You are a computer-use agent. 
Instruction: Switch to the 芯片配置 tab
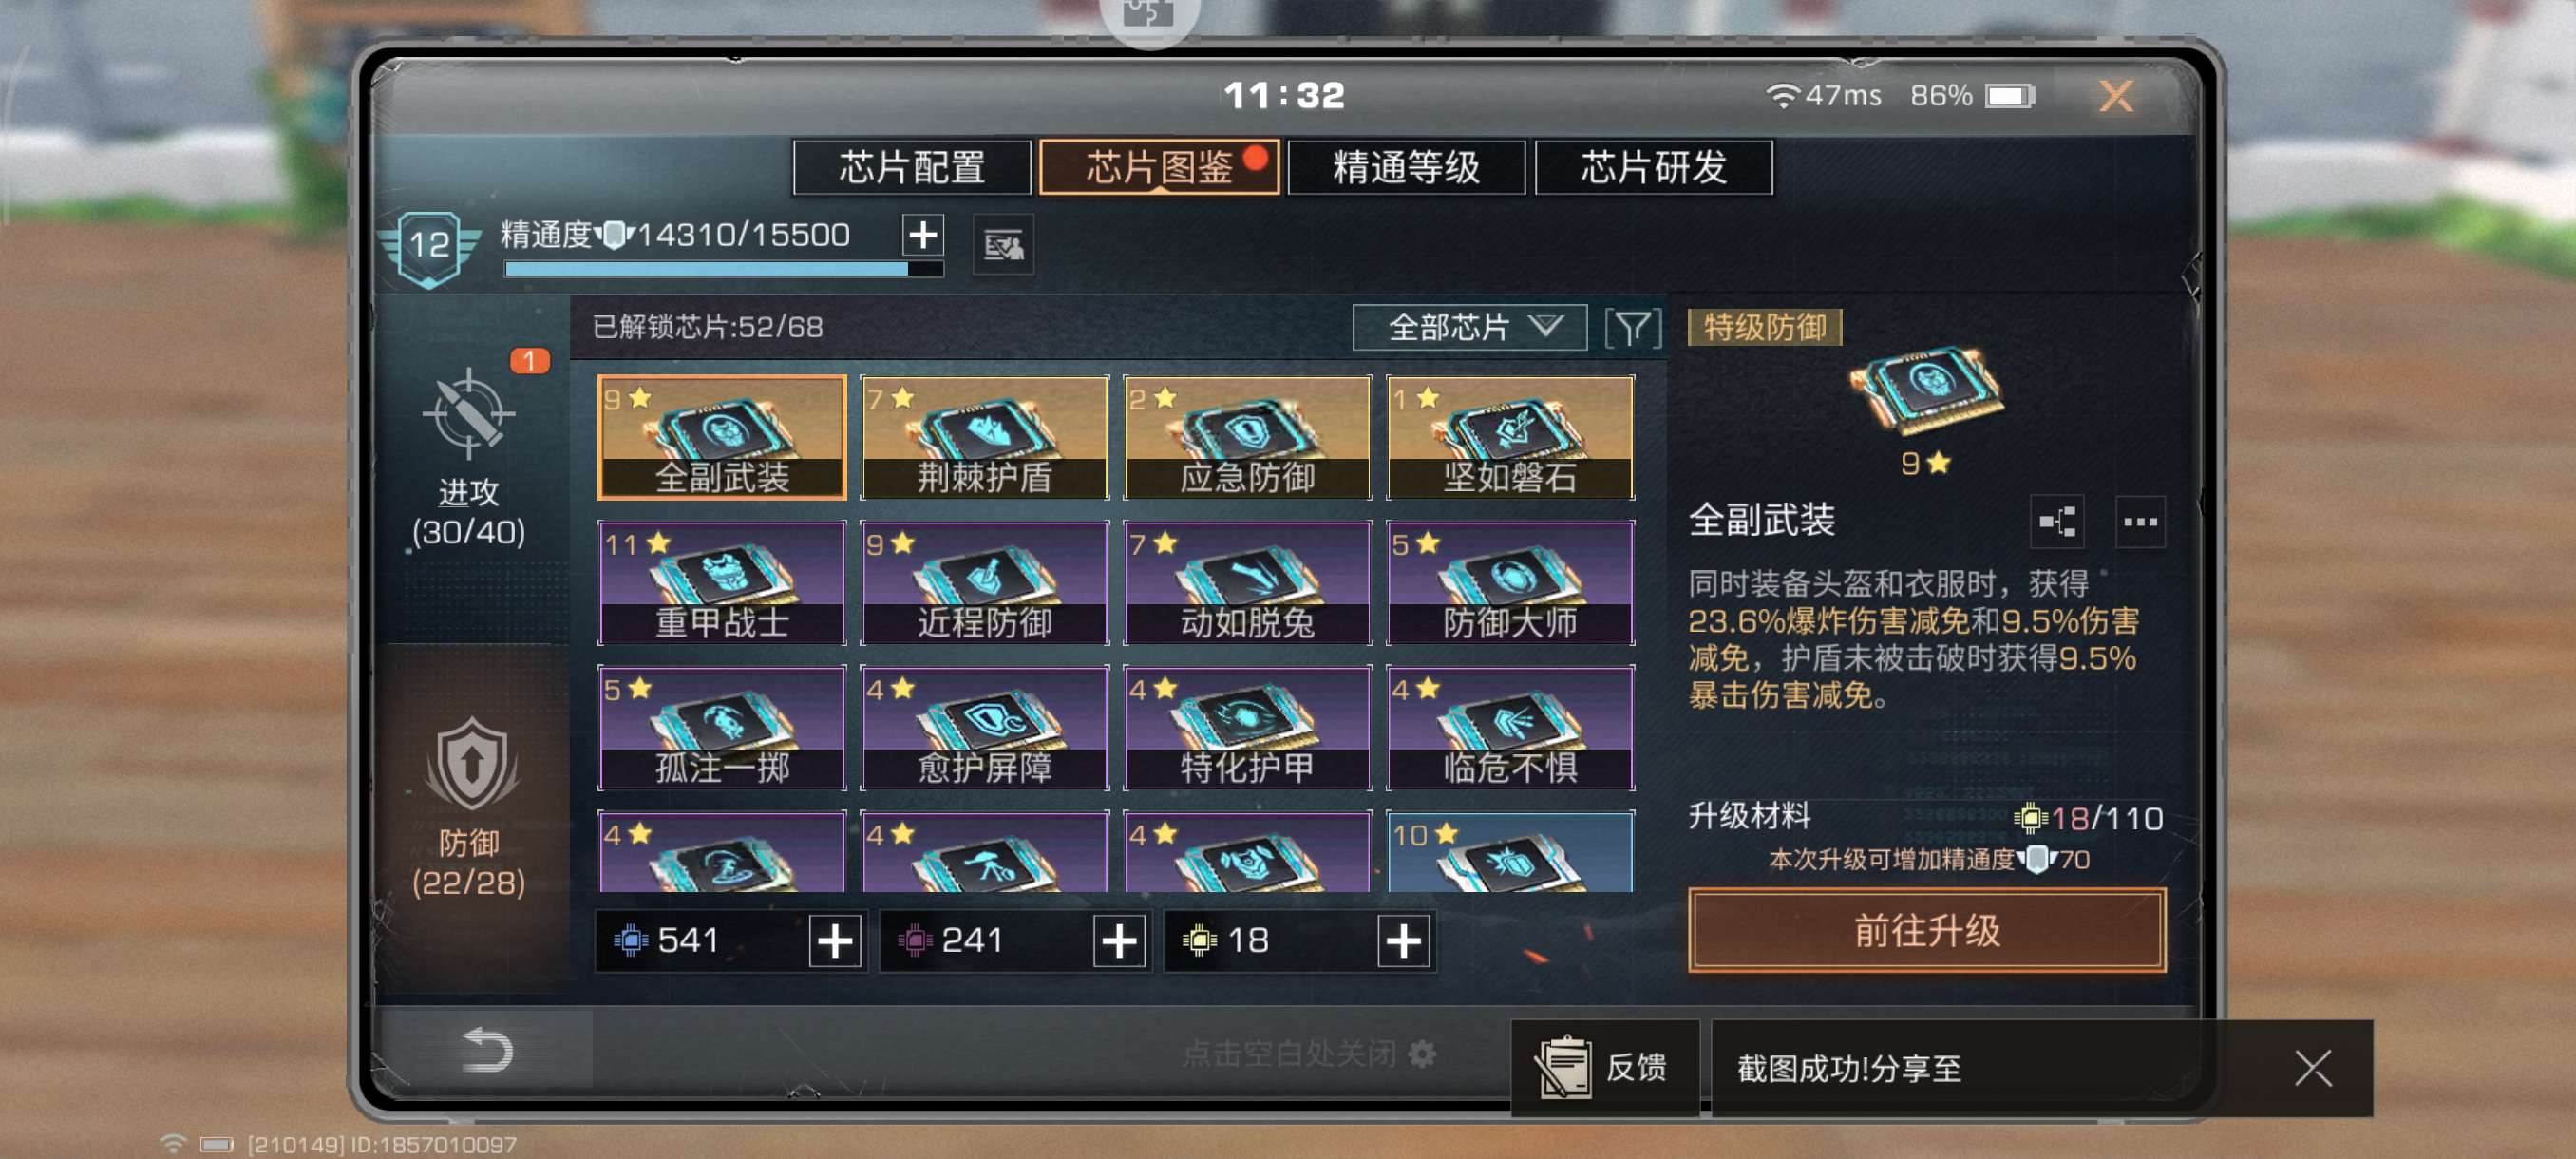912,167
